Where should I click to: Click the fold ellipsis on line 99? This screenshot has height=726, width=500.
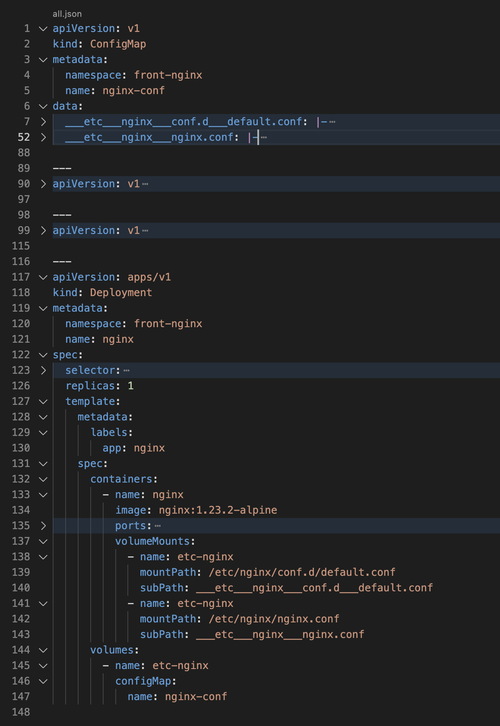(145, 231)
